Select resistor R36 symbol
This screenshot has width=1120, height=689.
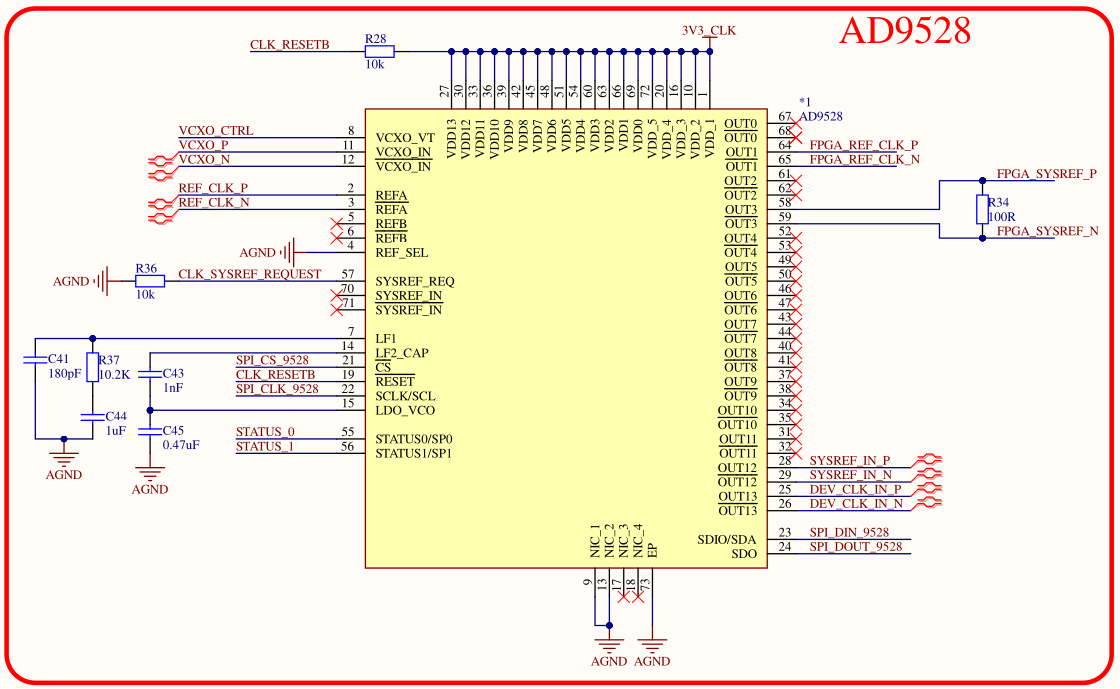(150, 281)
